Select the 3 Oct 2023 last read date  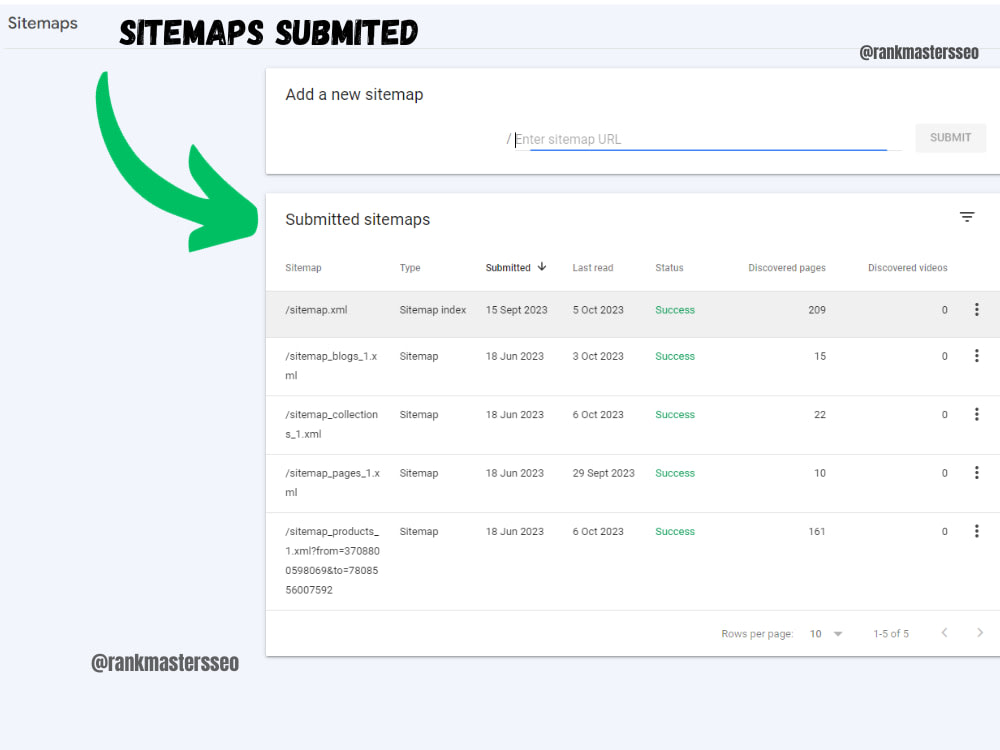(598, 356)
